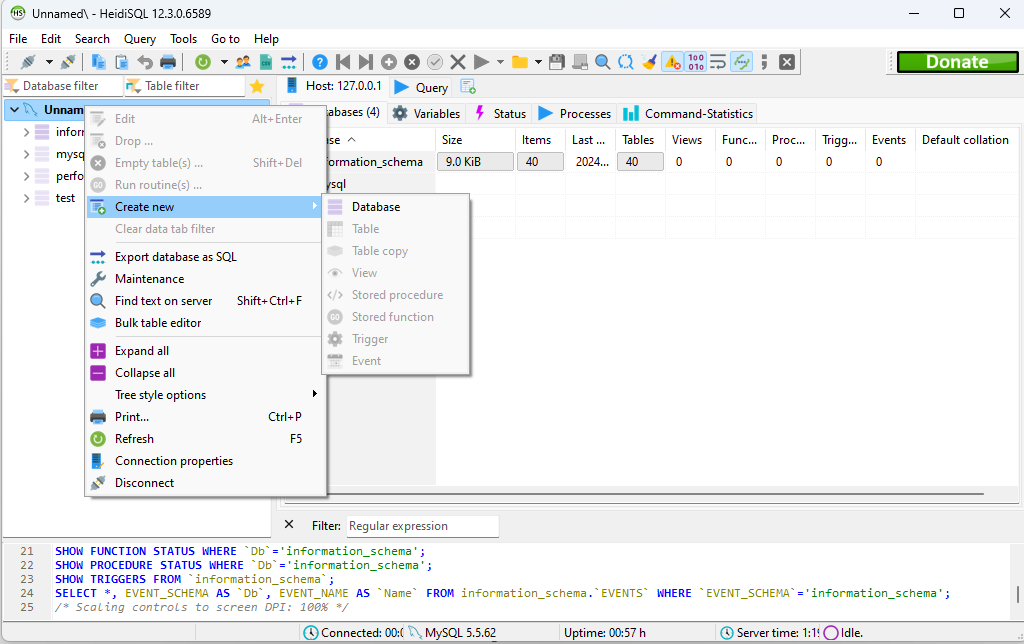Click the copy toolbar icon
The height and width of the screenshot is (644, 1024).
99,62
